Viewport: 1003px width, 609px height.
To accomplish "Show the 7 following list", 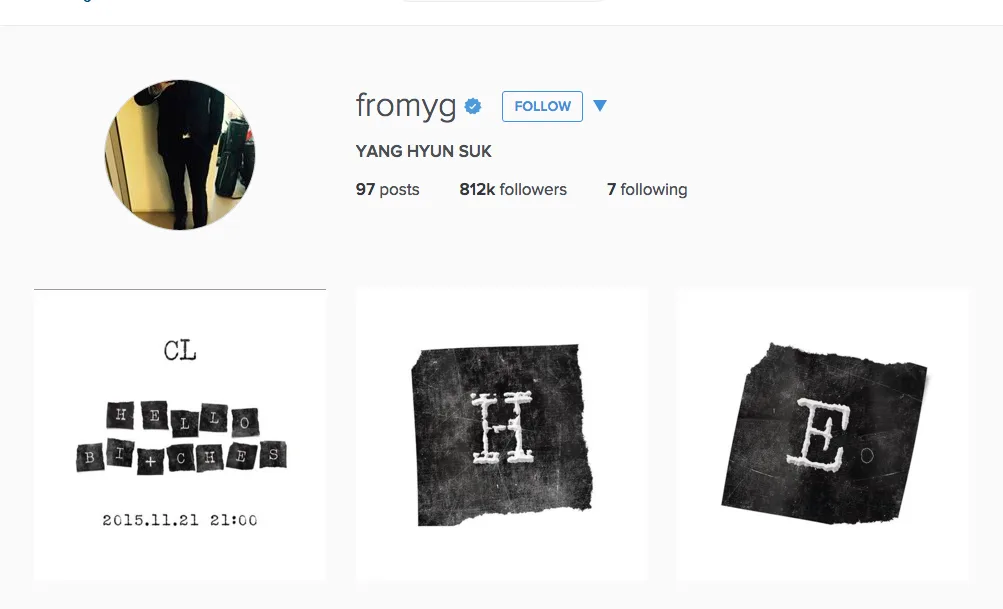I will [647, 189].
